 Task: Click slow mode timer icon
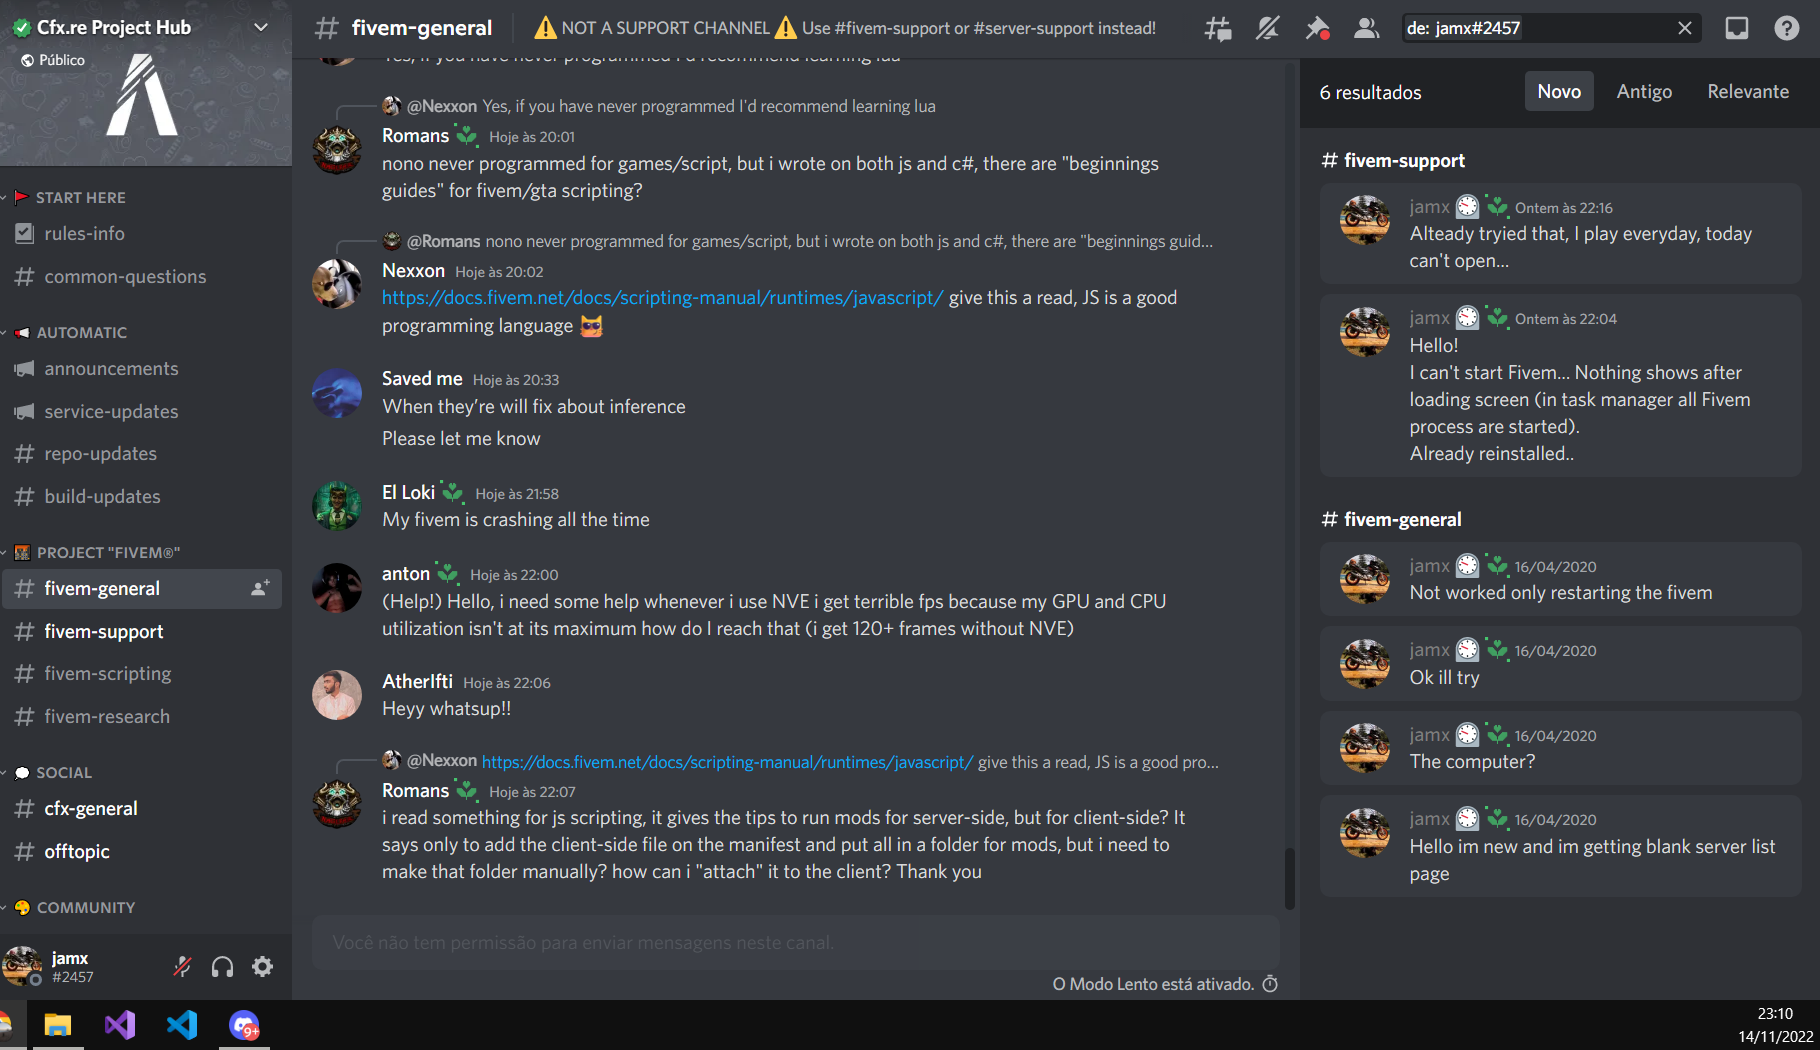[x=1270, y=984]
